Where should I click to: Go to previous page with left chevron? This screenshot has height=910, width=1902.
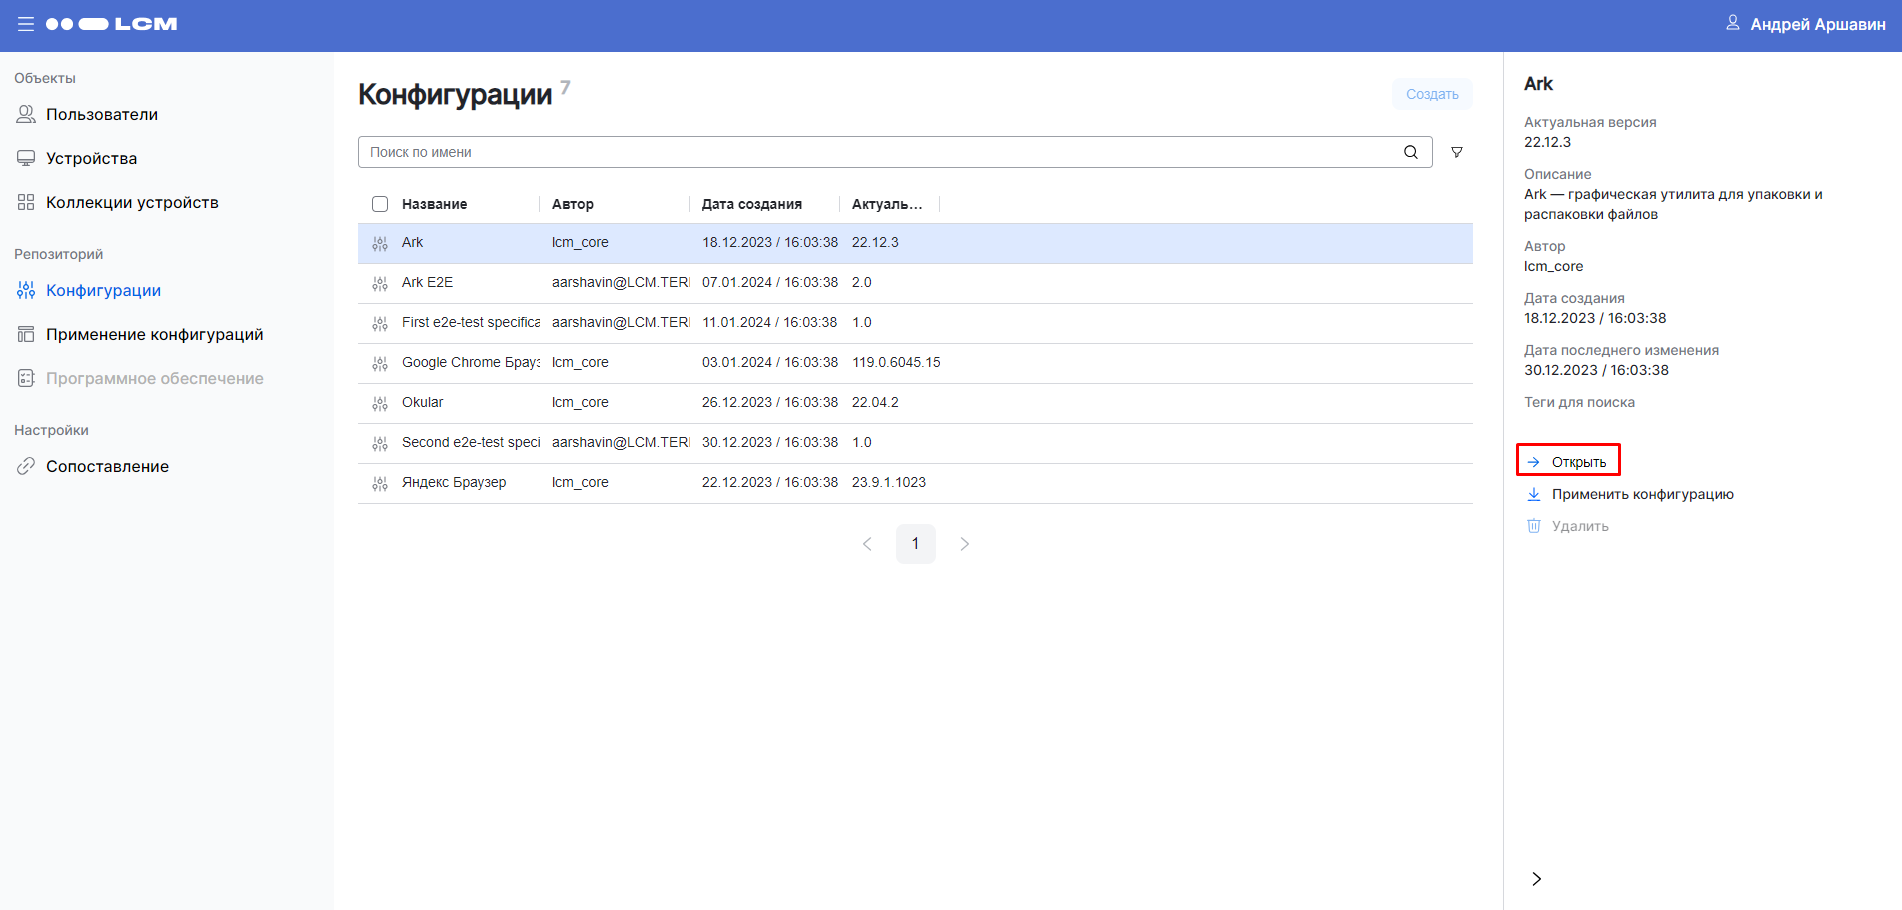[x=867, y=544]
